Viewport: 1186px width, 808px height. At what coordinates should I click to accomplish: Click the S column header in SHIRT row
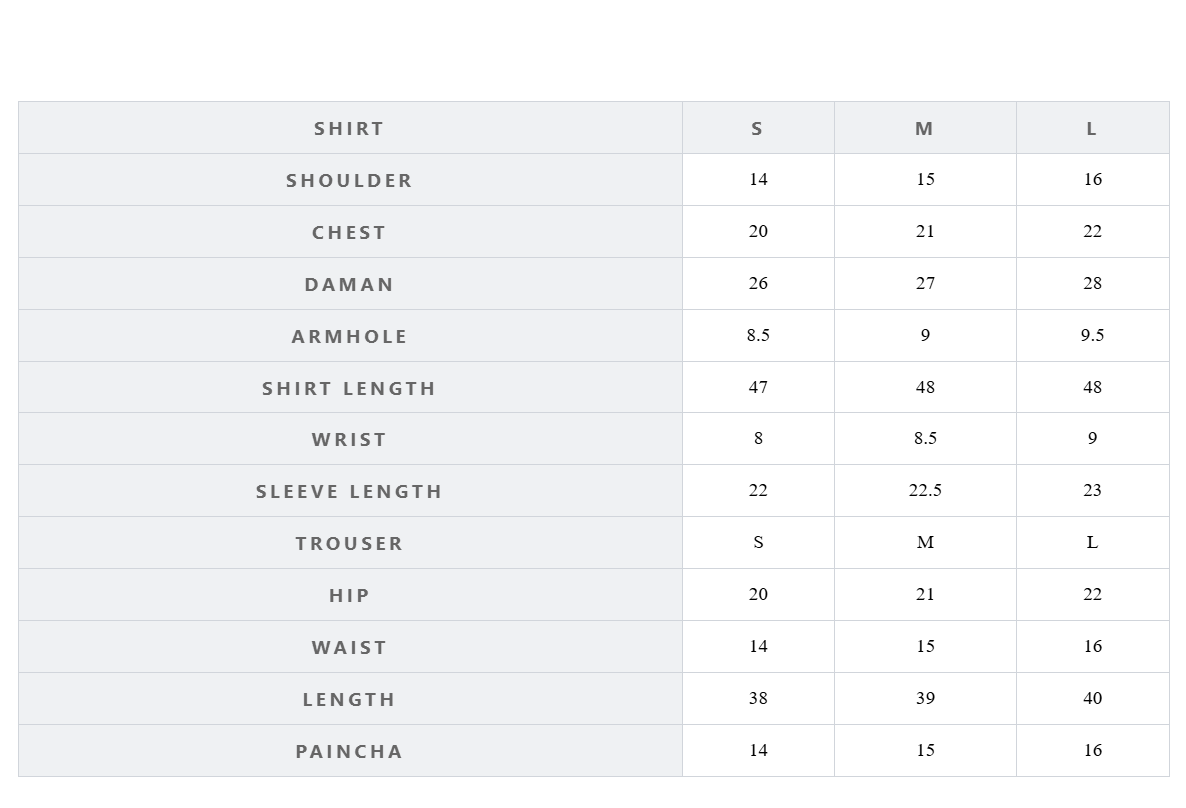tap(757, 128)
